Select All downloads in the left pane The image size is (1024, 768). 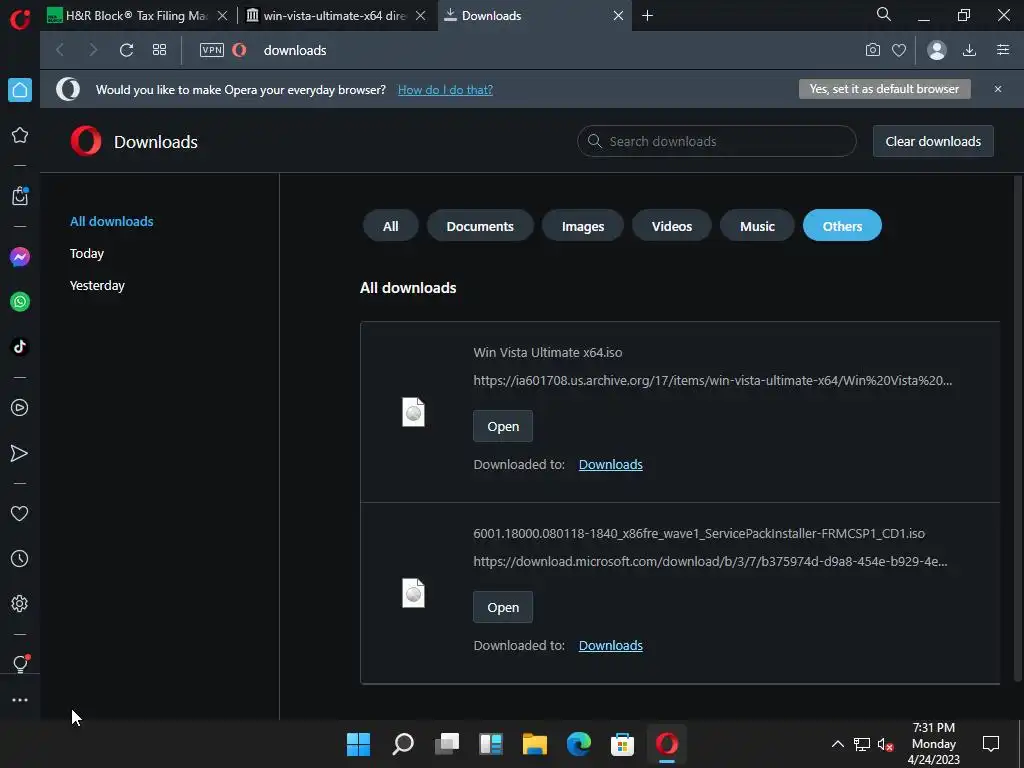(112, 221)
